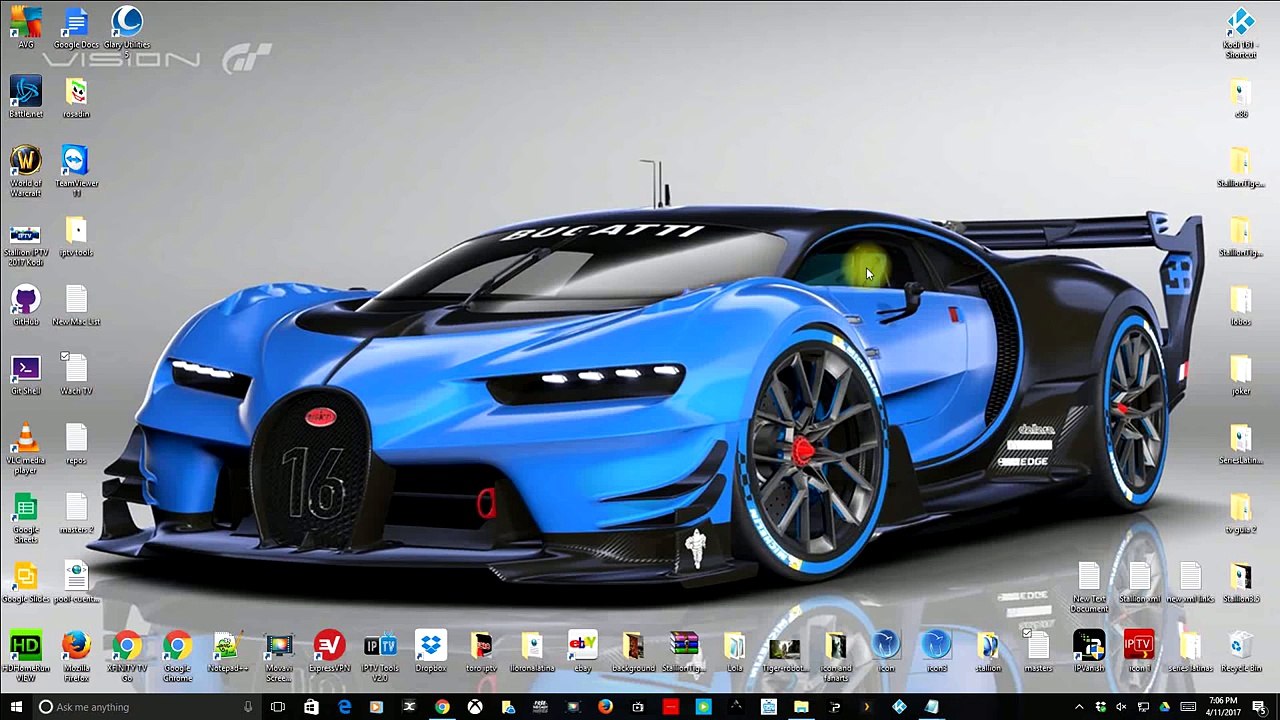This screenshot has width=1280, height=720.
Task: Open the Windows Start menu
Action: tap(16, 707)
